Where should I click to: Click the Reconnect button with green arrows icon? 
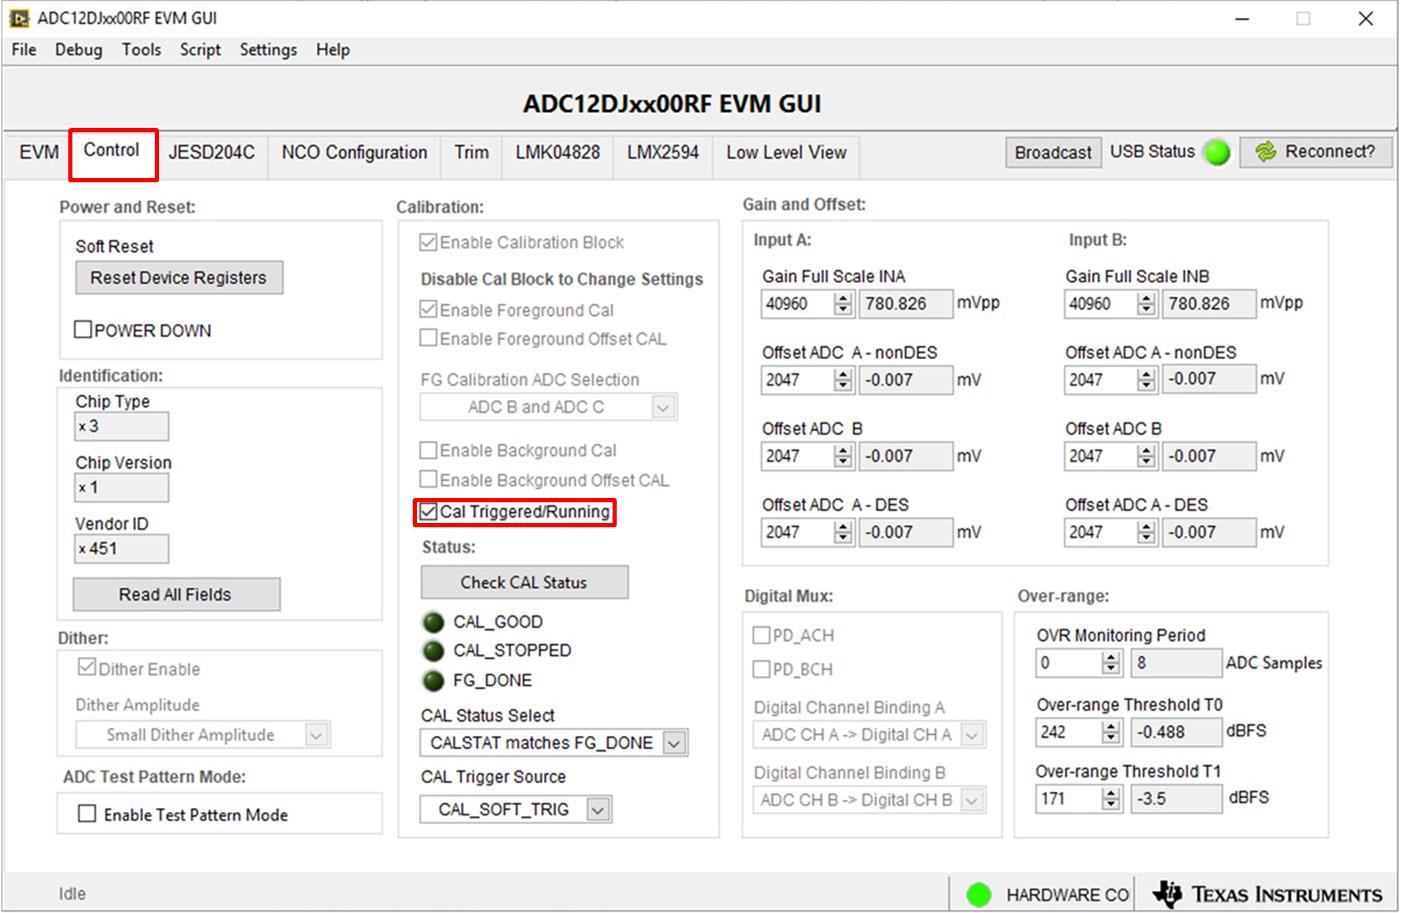click(x=1316, y=152)
